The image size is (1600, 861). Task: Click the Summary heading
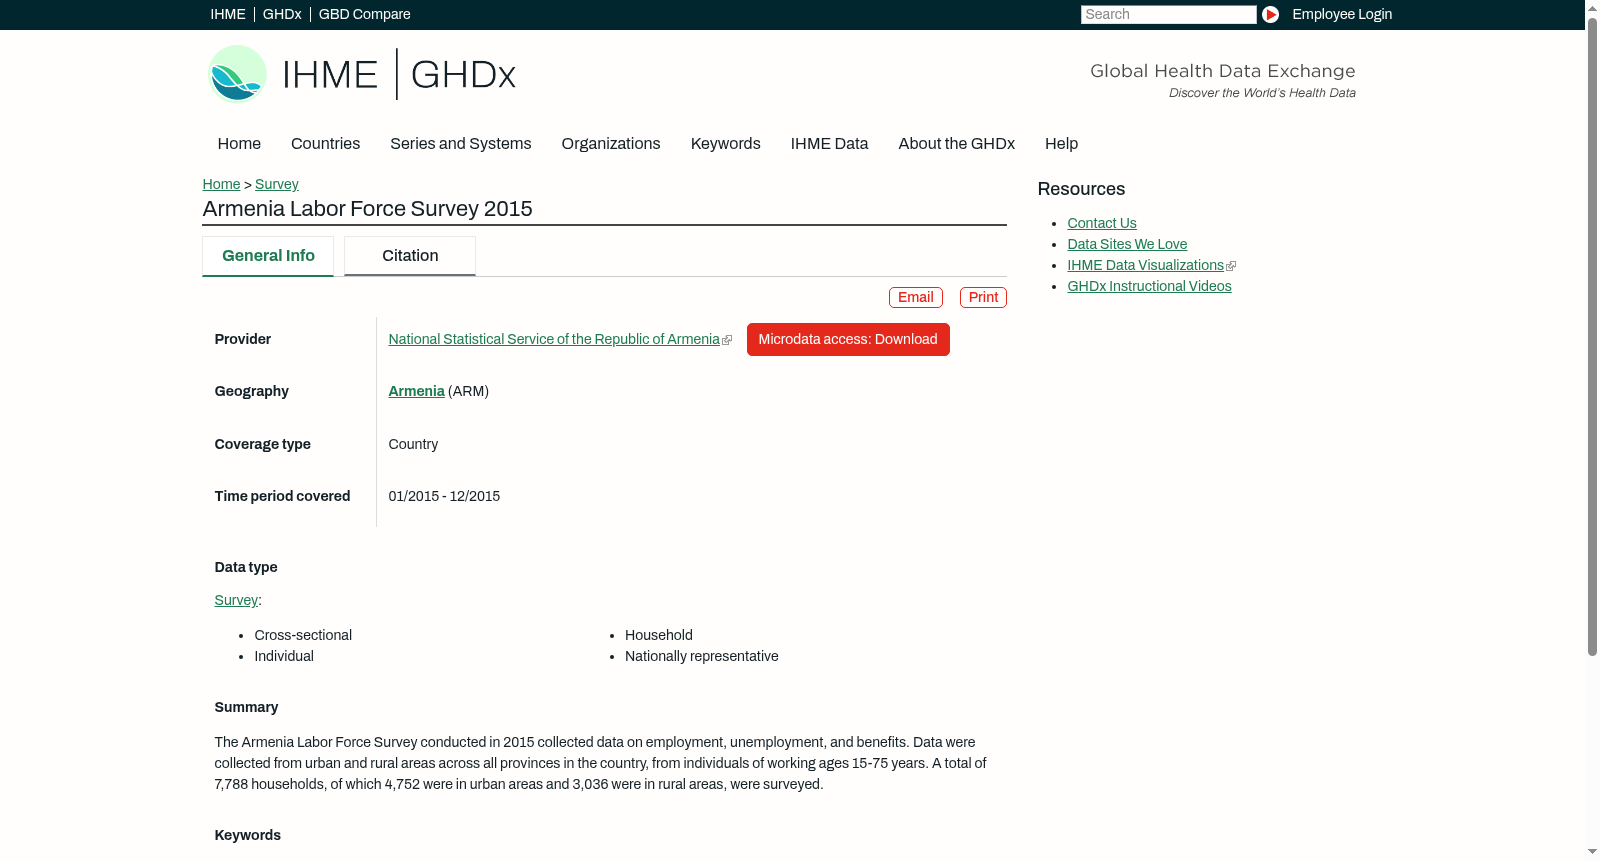246,707
